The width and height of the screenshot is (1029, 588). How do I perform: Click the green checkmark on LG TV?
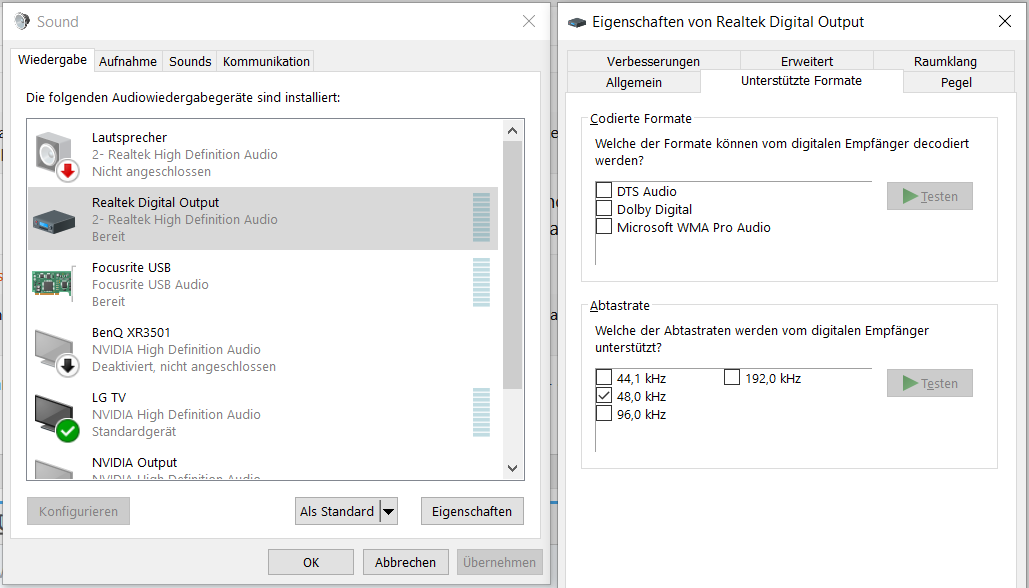tap(67, 430)
